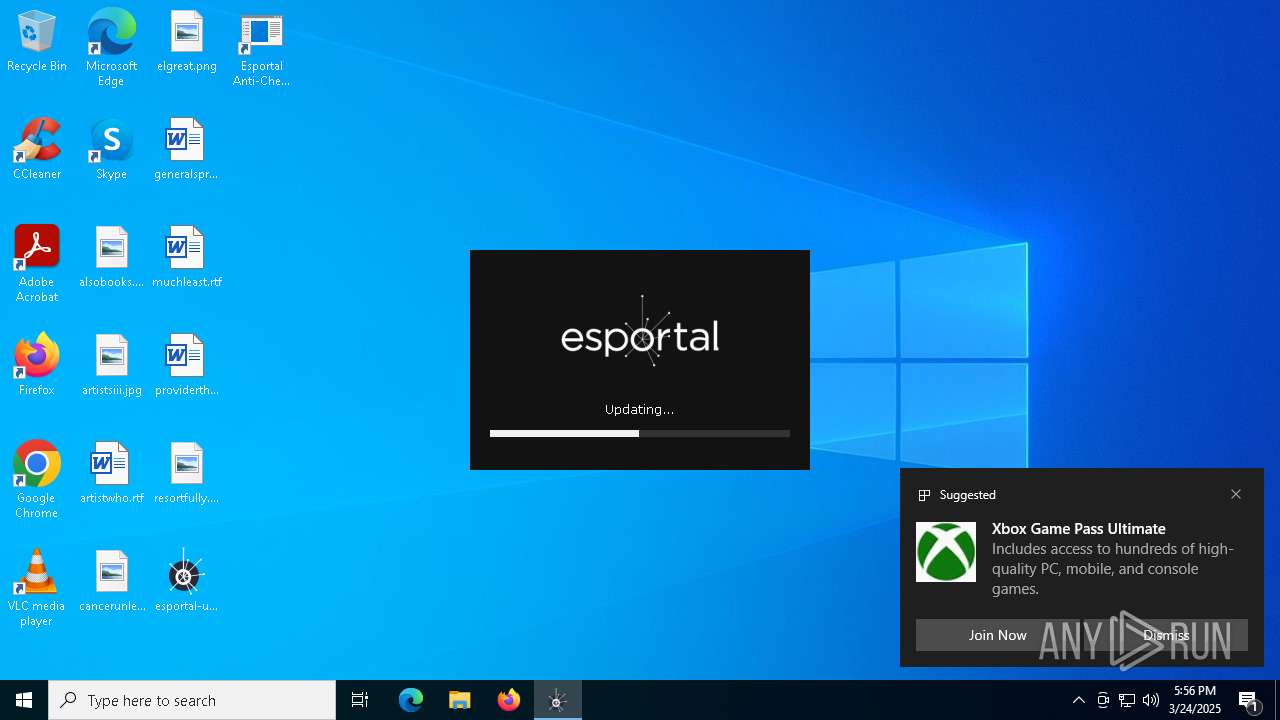Click the Updating... status text

[x=639, y=409]
